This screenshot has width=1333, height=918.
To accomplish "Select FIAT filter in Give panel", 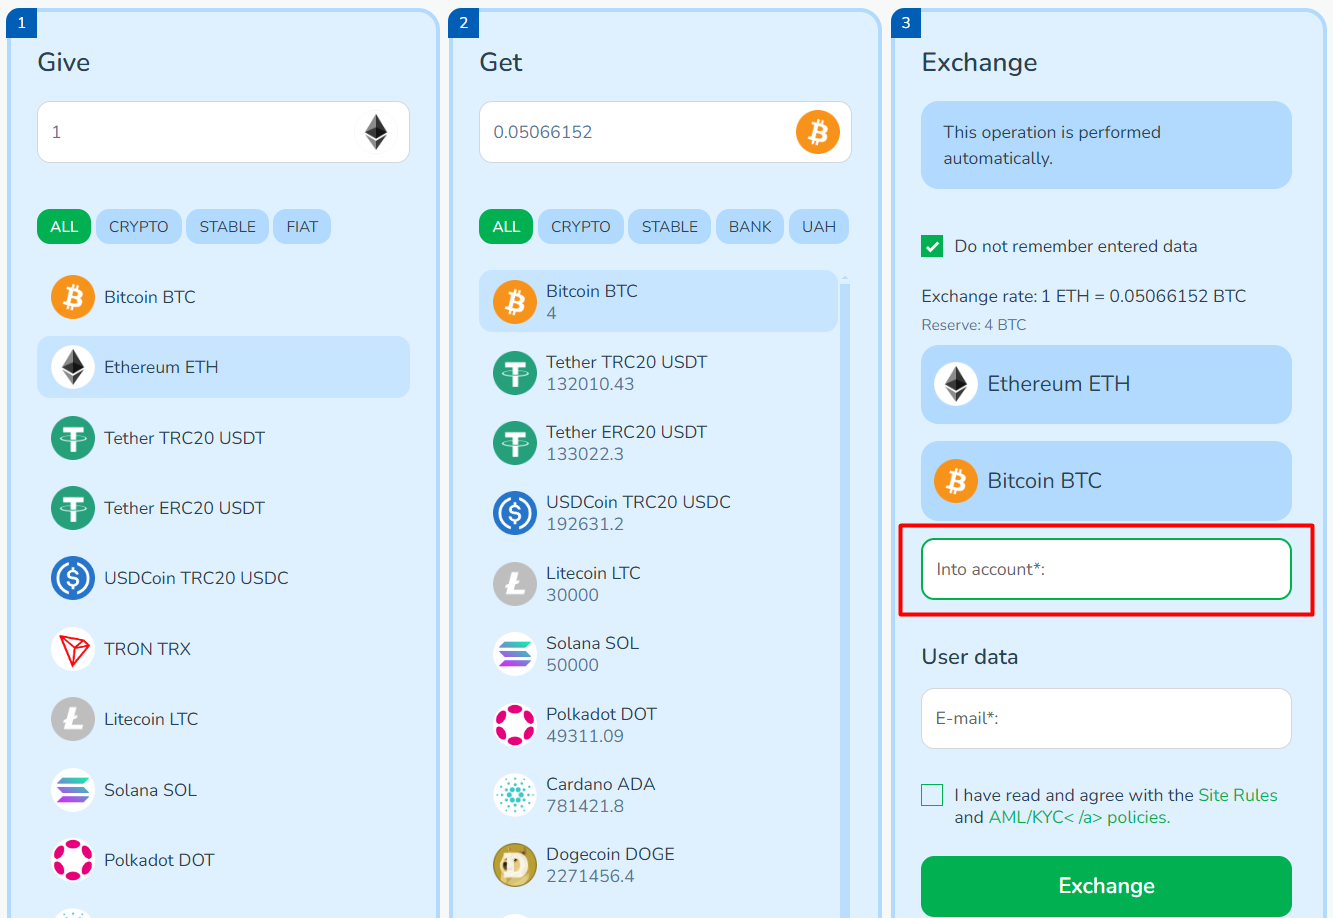I will pos(302,227).
